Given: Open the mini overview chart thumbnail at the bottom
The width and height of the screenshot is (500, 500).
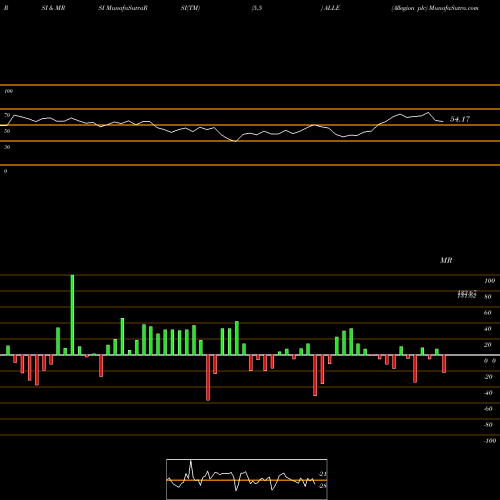Looking at the screenshot, I should coord(247,479).
